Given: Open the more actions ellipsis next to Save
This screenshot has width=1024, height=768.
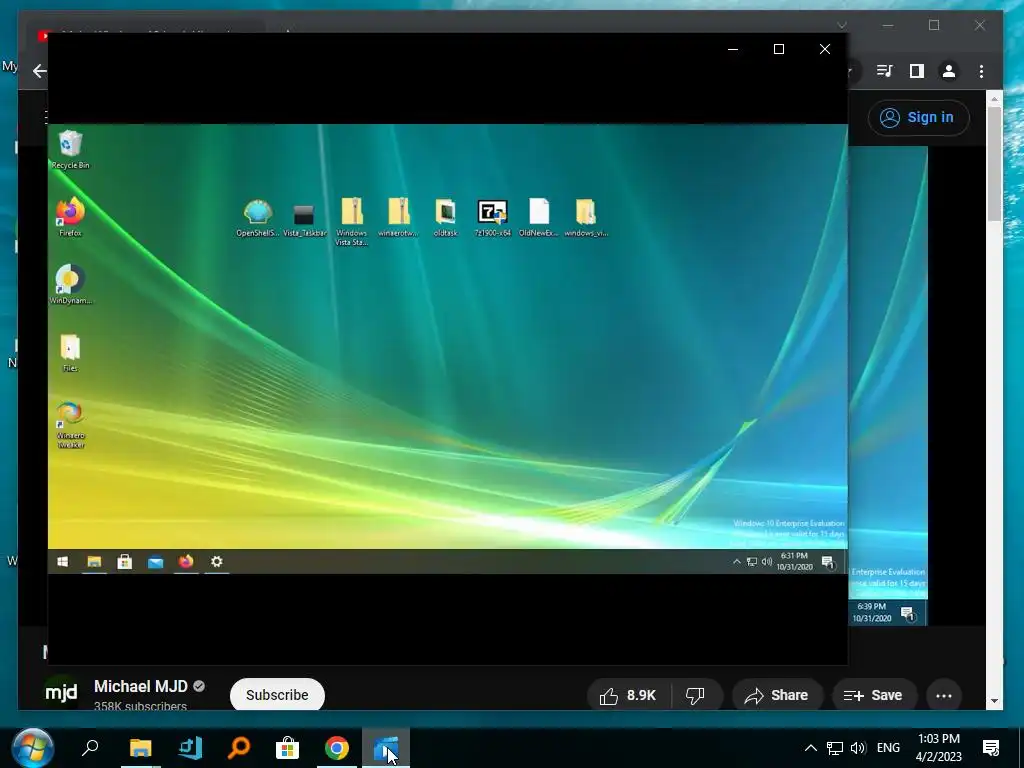Looking at the screenshot, I should [944, 696].
